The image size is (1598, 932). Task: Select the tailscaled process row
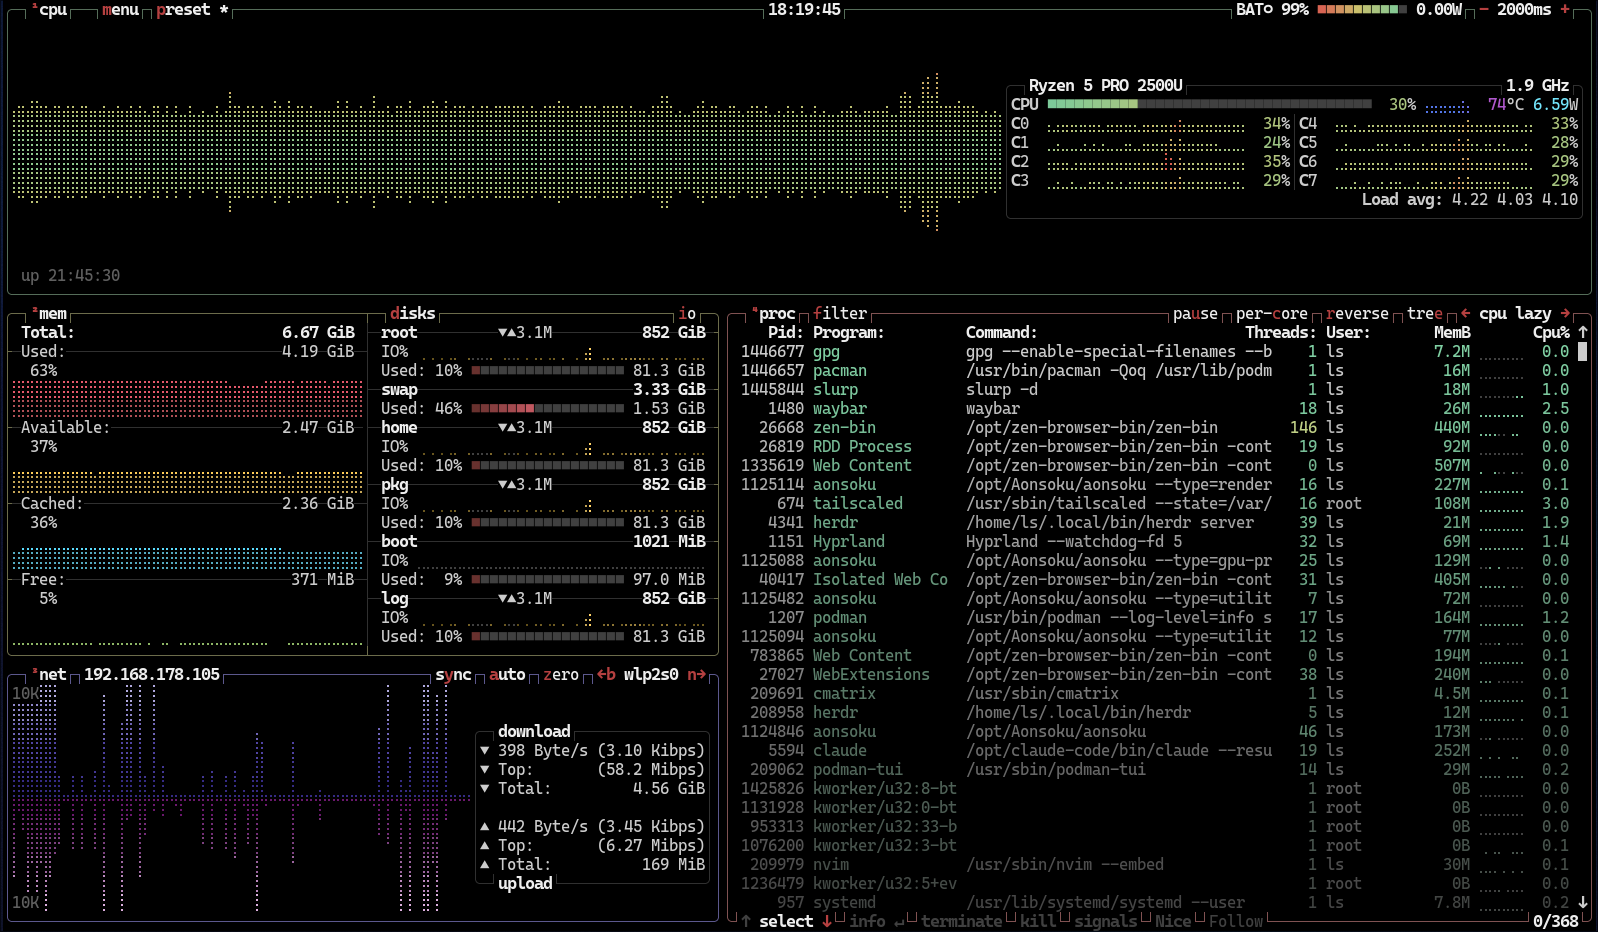[1155, 503]
